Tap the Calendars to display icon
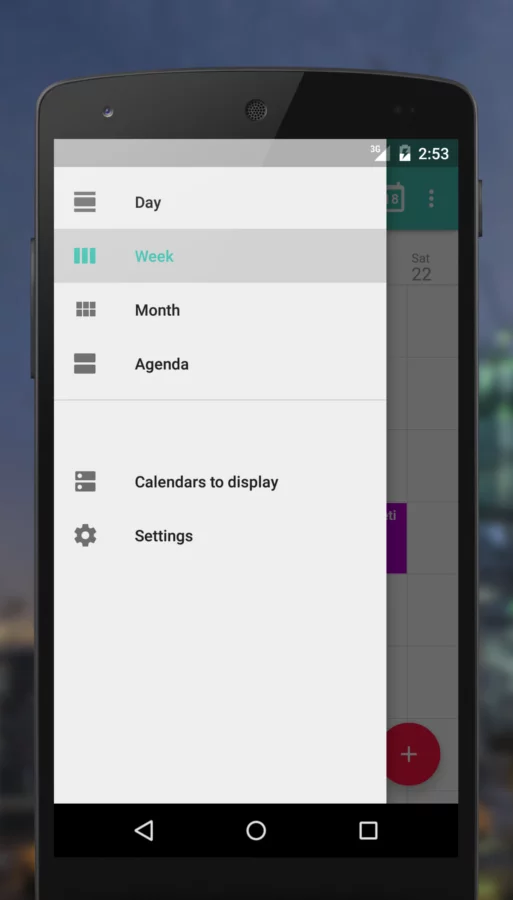Viewport: 513px width, 900px height. [85, 482]
